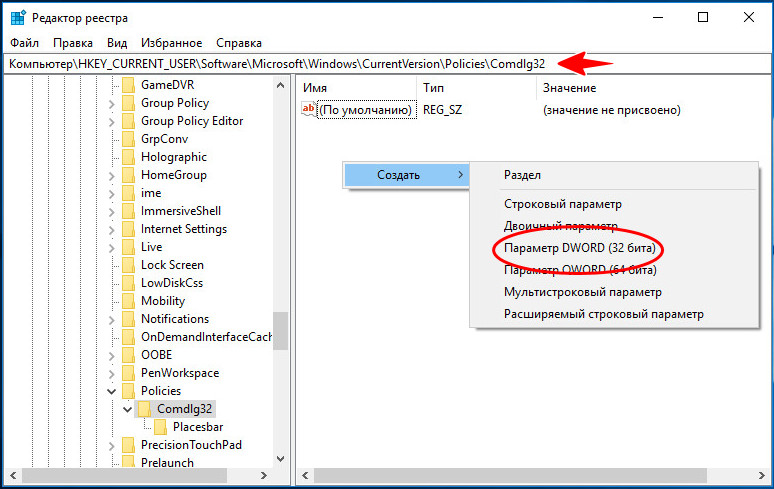Image resolution: width=774 pixels, height=489 pixels.
Task: Click the Registry Editor app icon in title bar
Action: point(18,18)
